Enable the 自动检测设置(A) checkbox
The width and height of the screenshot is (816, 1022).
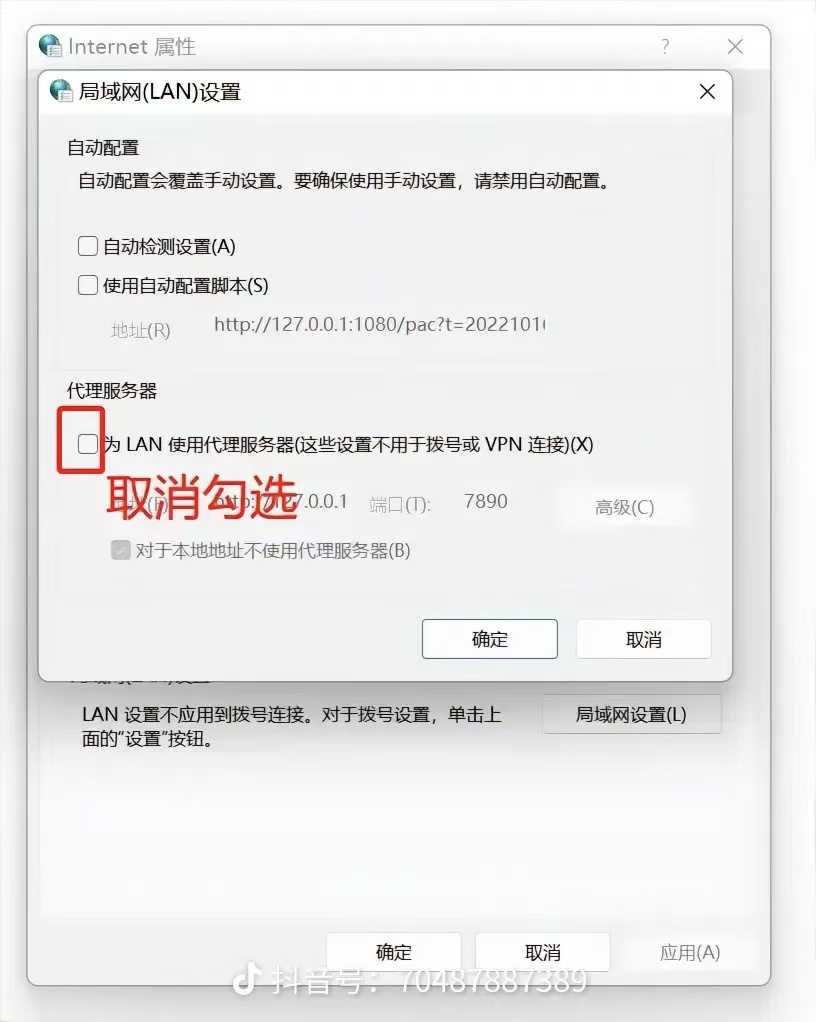point(88,246)
